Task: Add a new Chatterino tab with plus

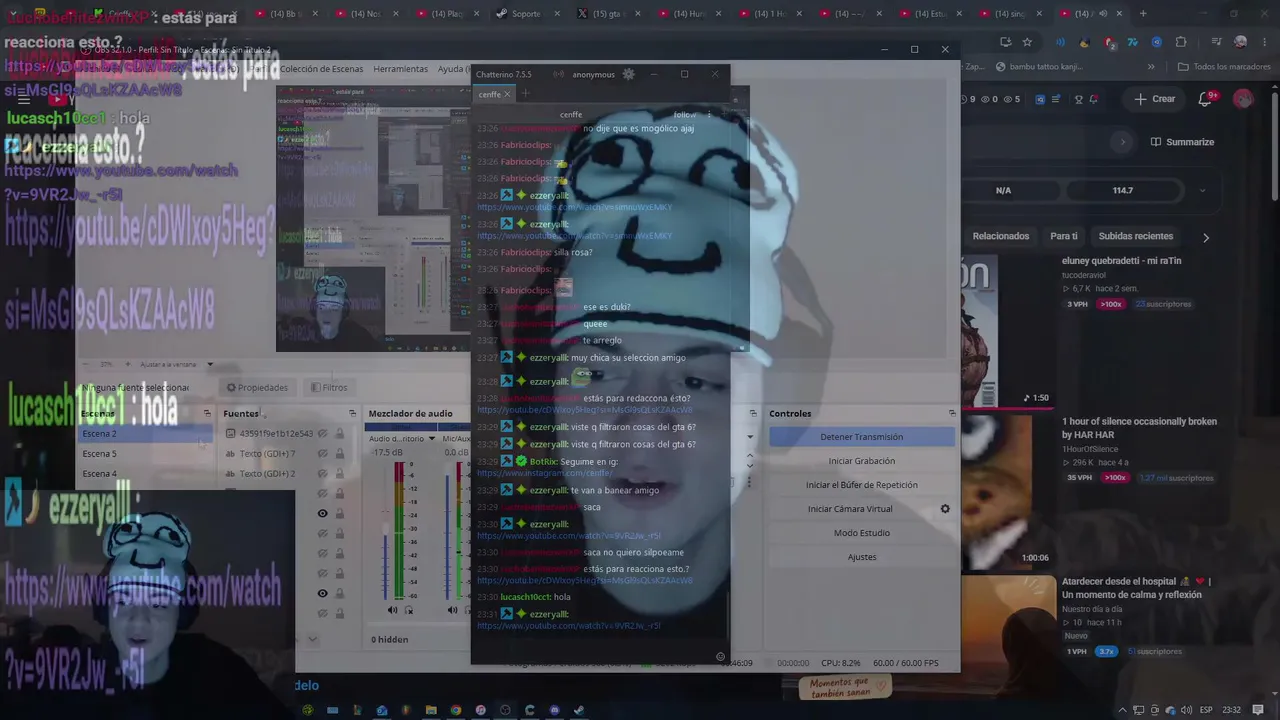Action: click(525, 94)
